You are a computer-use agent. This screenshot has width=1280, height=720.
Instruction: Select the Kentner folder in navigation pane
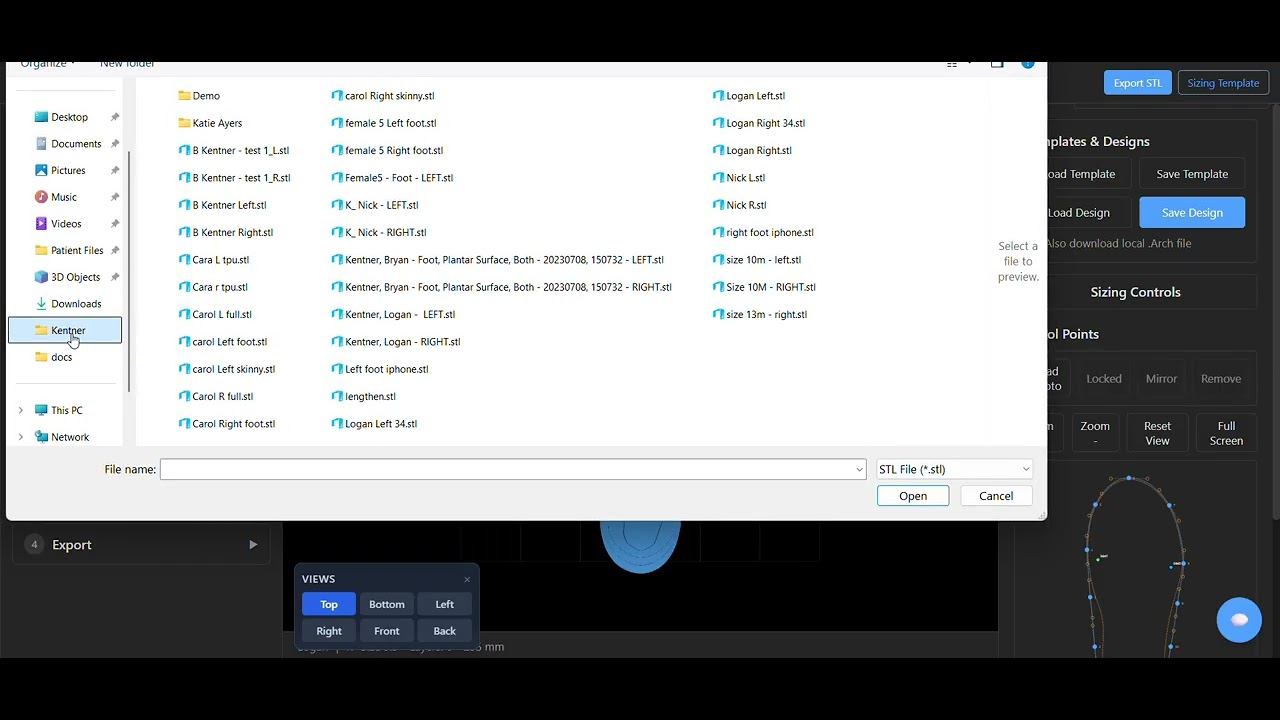[x=65, y=330]
